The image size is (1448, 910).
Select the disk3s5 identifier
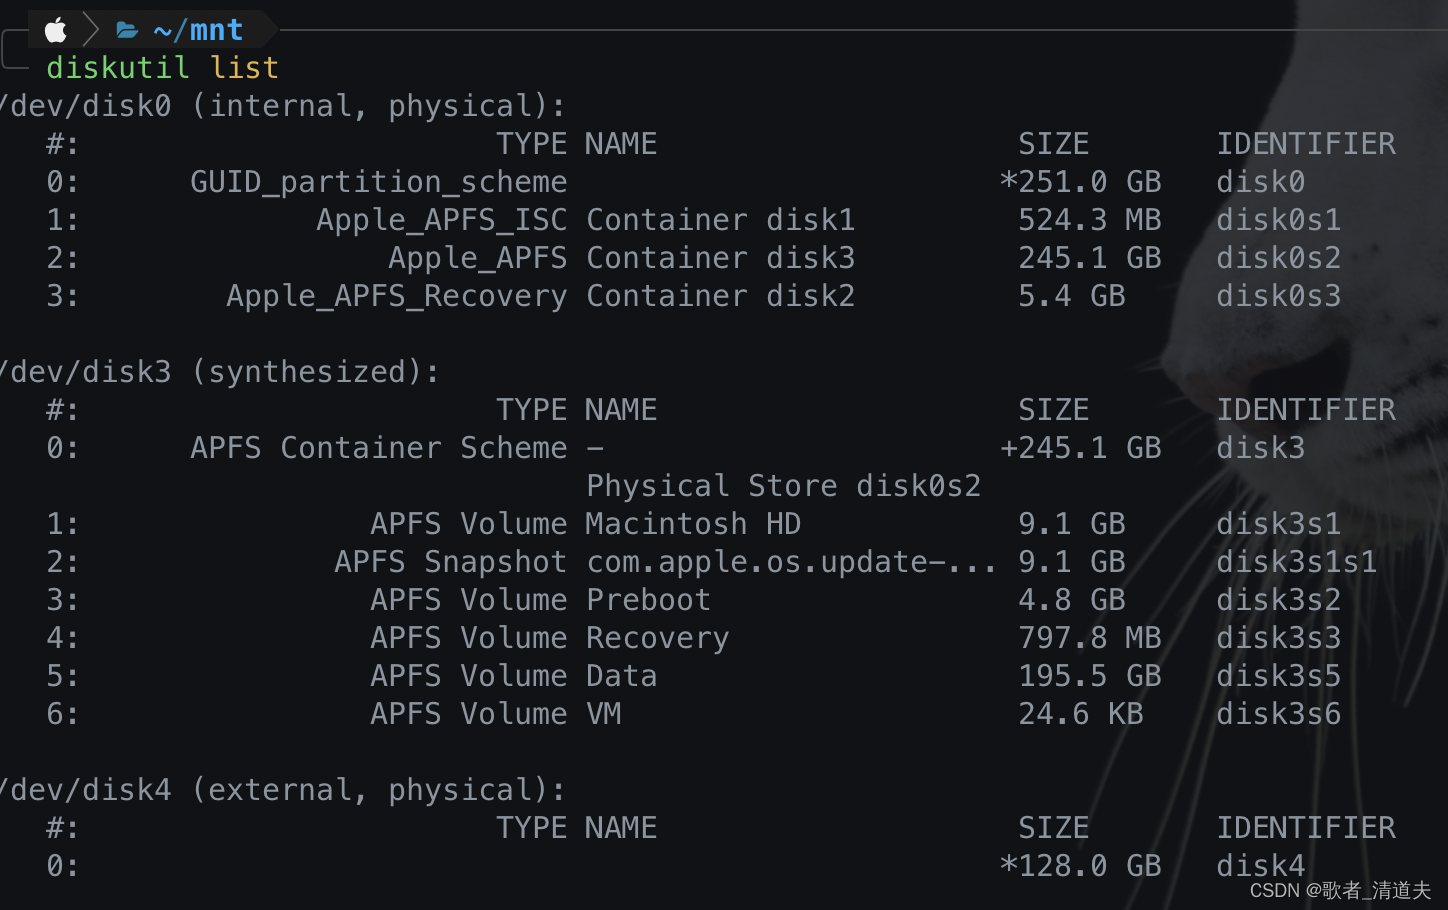[1278, 676]
